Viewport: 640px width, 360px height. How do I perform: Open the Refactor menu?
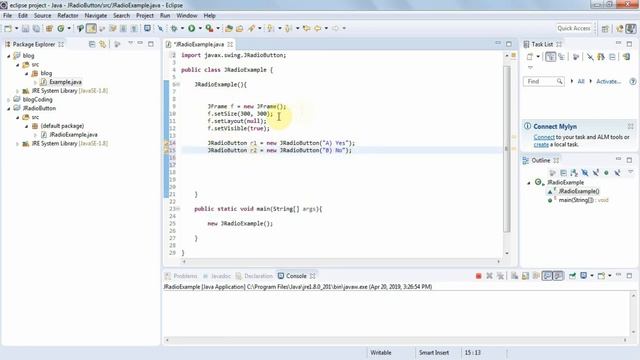point(67,16)
